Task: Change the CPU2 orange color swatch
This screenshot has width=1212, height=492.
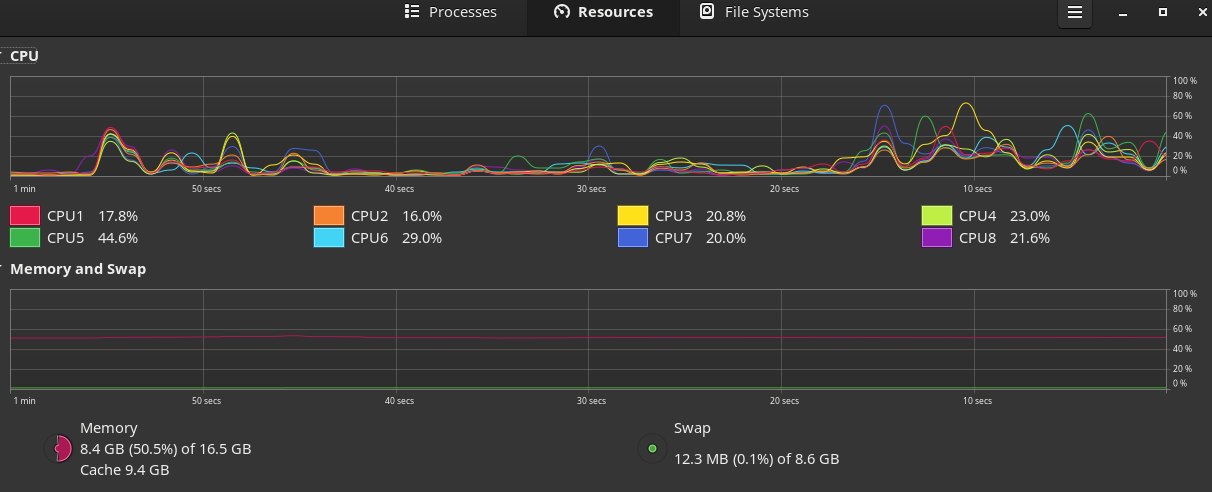Action: [x=328, y=215]
